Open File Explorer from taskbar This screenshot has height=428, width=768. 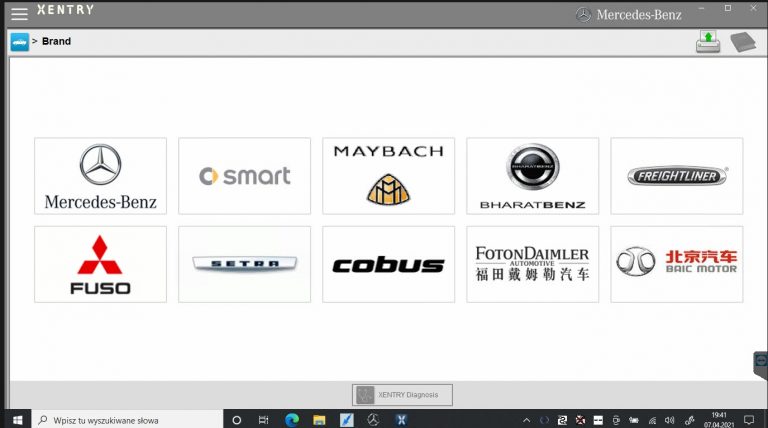(319, 420)
